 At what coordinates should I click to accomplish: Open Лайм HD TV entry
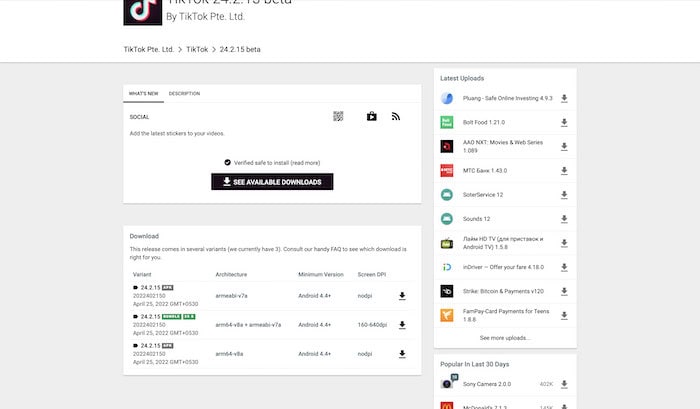point(503,243)
